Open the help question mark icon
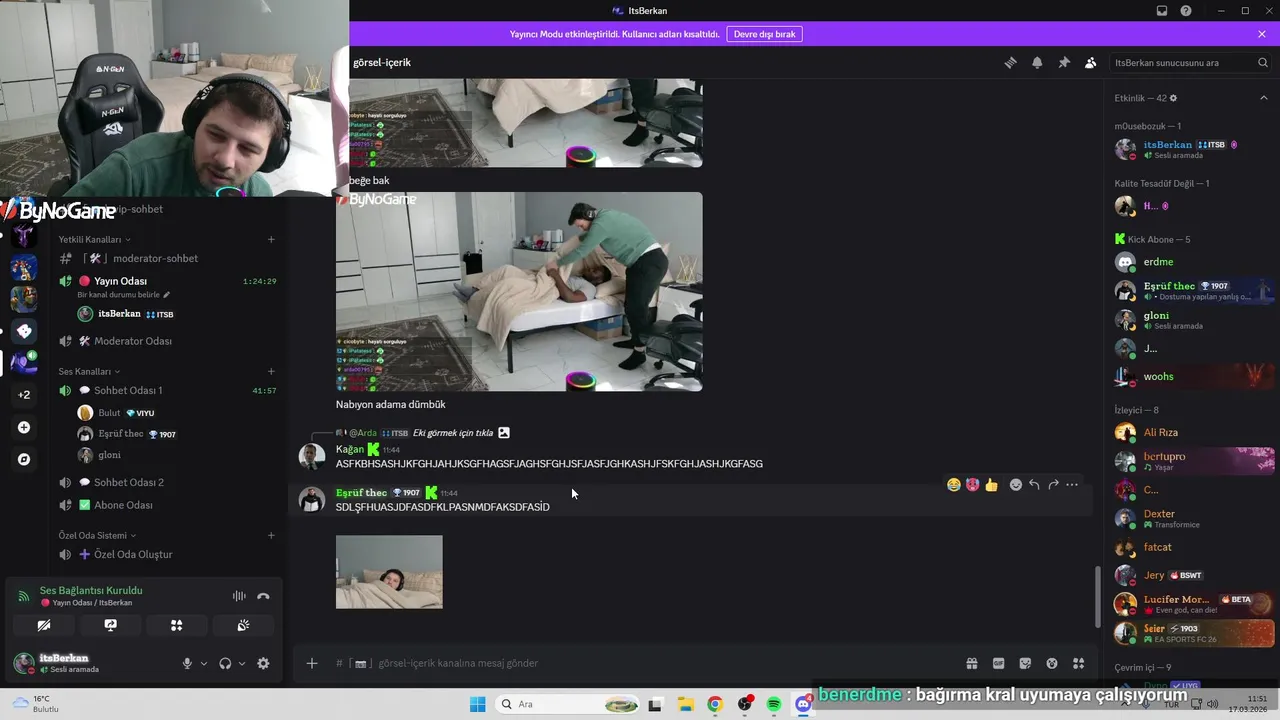 1186,10
